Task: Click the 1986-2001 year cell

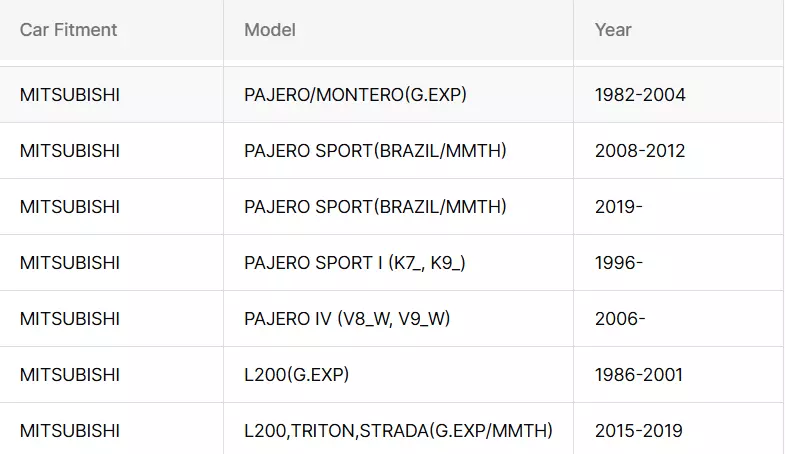Action: tap(639, 375)
